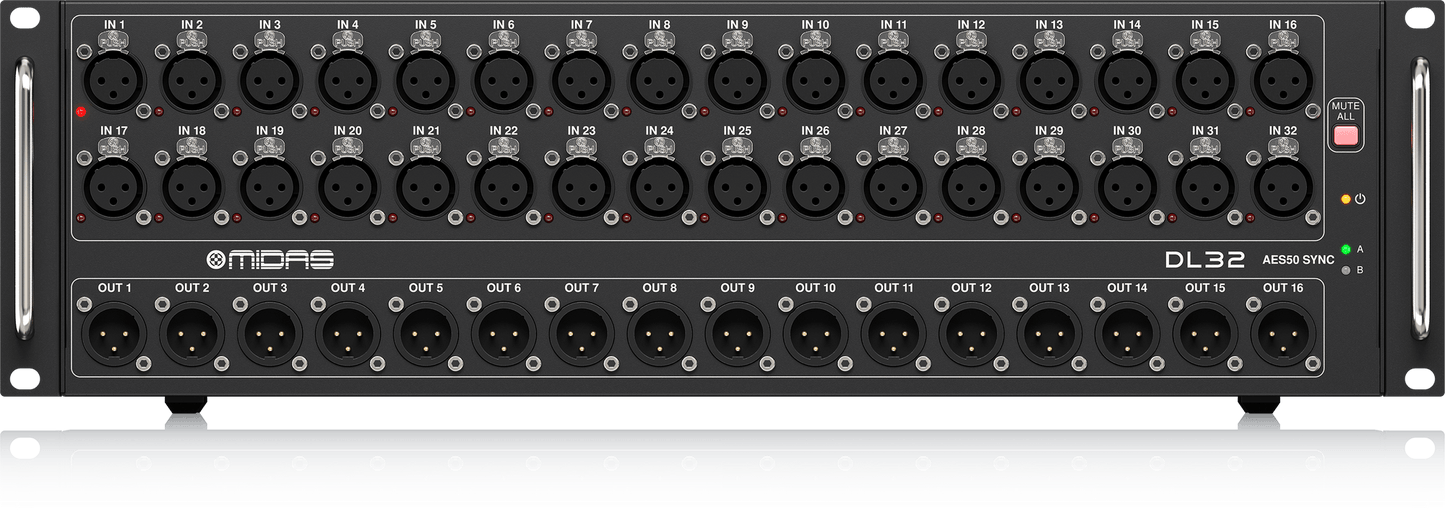Click the left chrome rack handle
Viewport: 1445px width, 520px height.
[x=24, y=197]
